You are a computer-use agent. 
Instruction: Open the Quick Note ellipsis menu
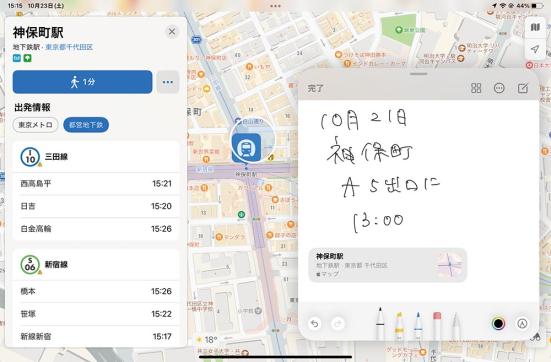pos(499,88)
